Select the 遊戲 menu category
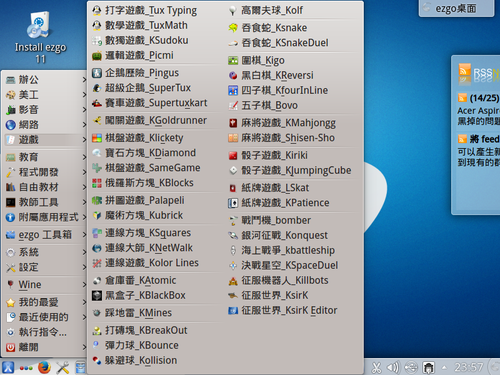Screen dimensions: 500x375 45,140
